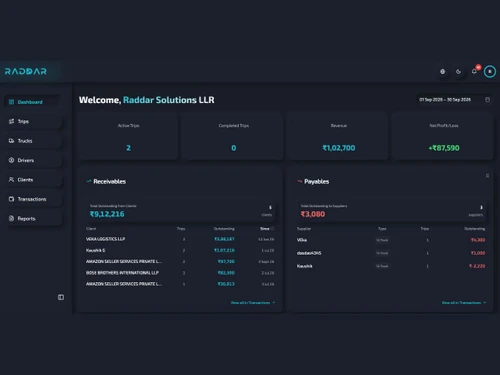Click the info icon next to Since
500x375 pixels.
coord(273,229)
